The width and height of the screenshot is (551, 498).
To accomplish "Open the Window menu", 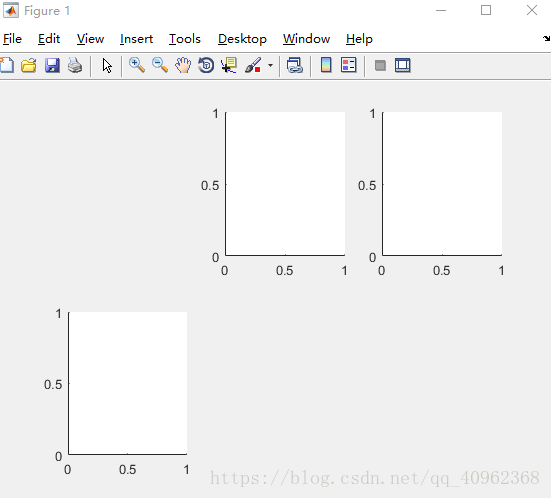I will tap(306, 39).
